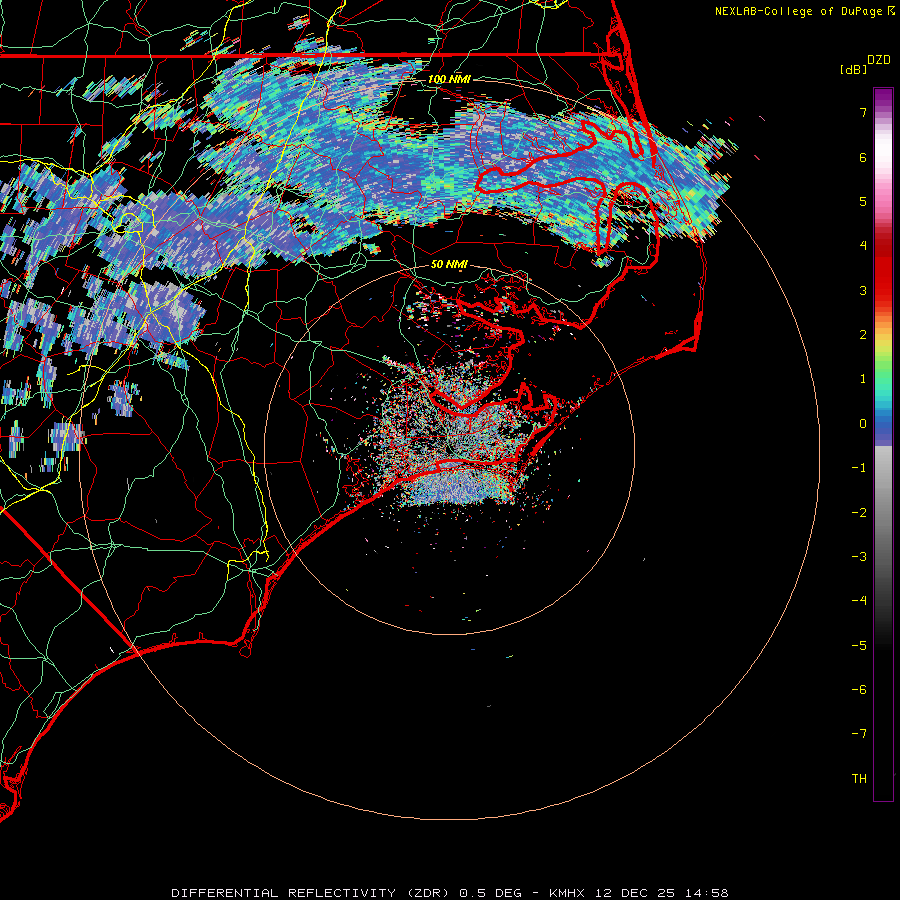The image size is (900, 900).
Task: Click the 7 value on the color scale
Action: coord(863,112)
